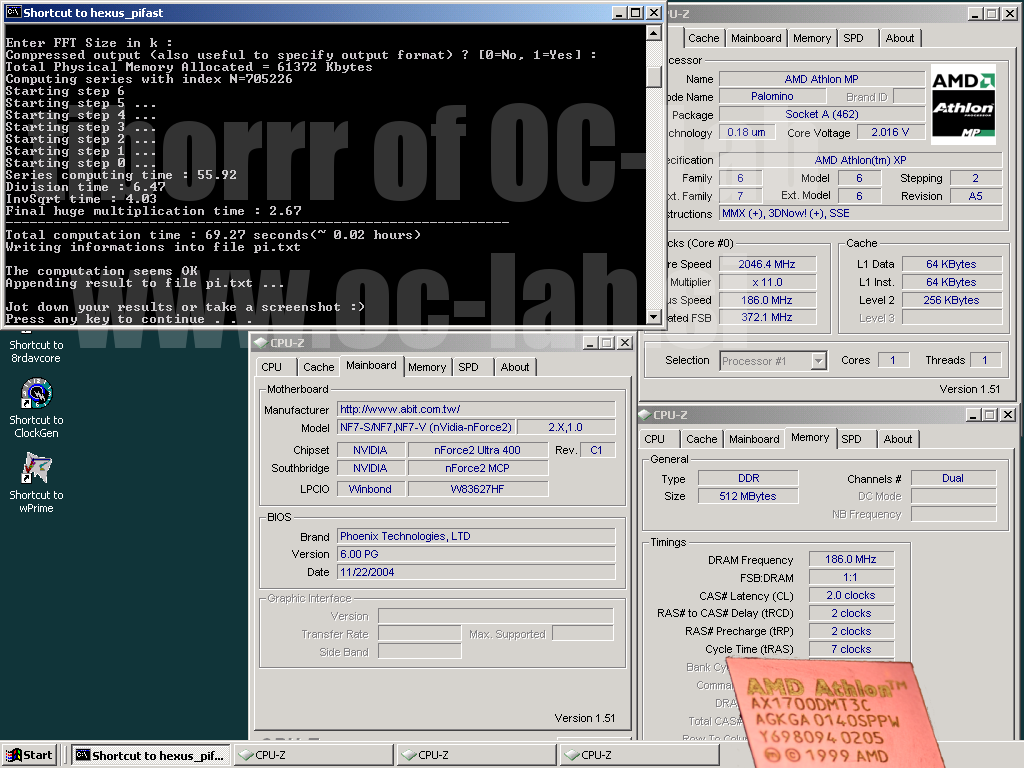
Task: Click the Socket A (462) package value
Action: tap(822, 114)
